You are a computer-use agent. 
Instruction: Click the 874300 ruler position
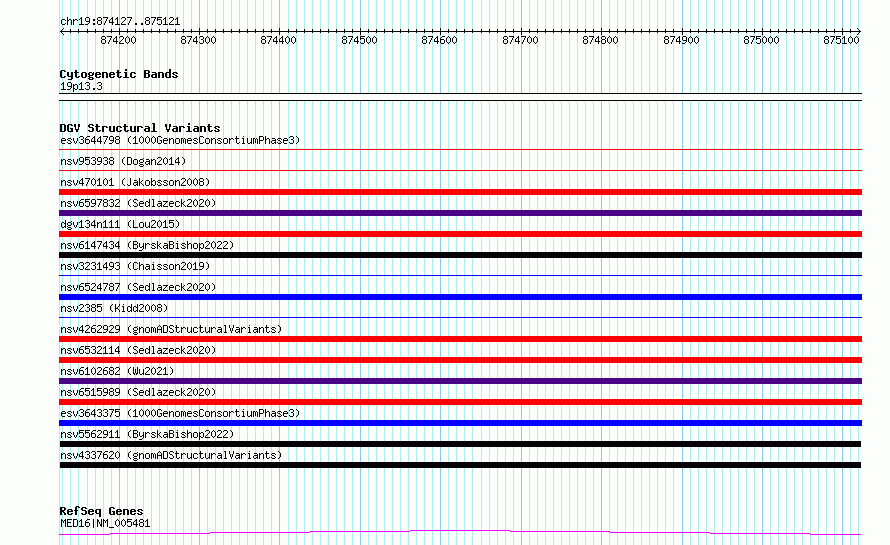tap(198, 40)
